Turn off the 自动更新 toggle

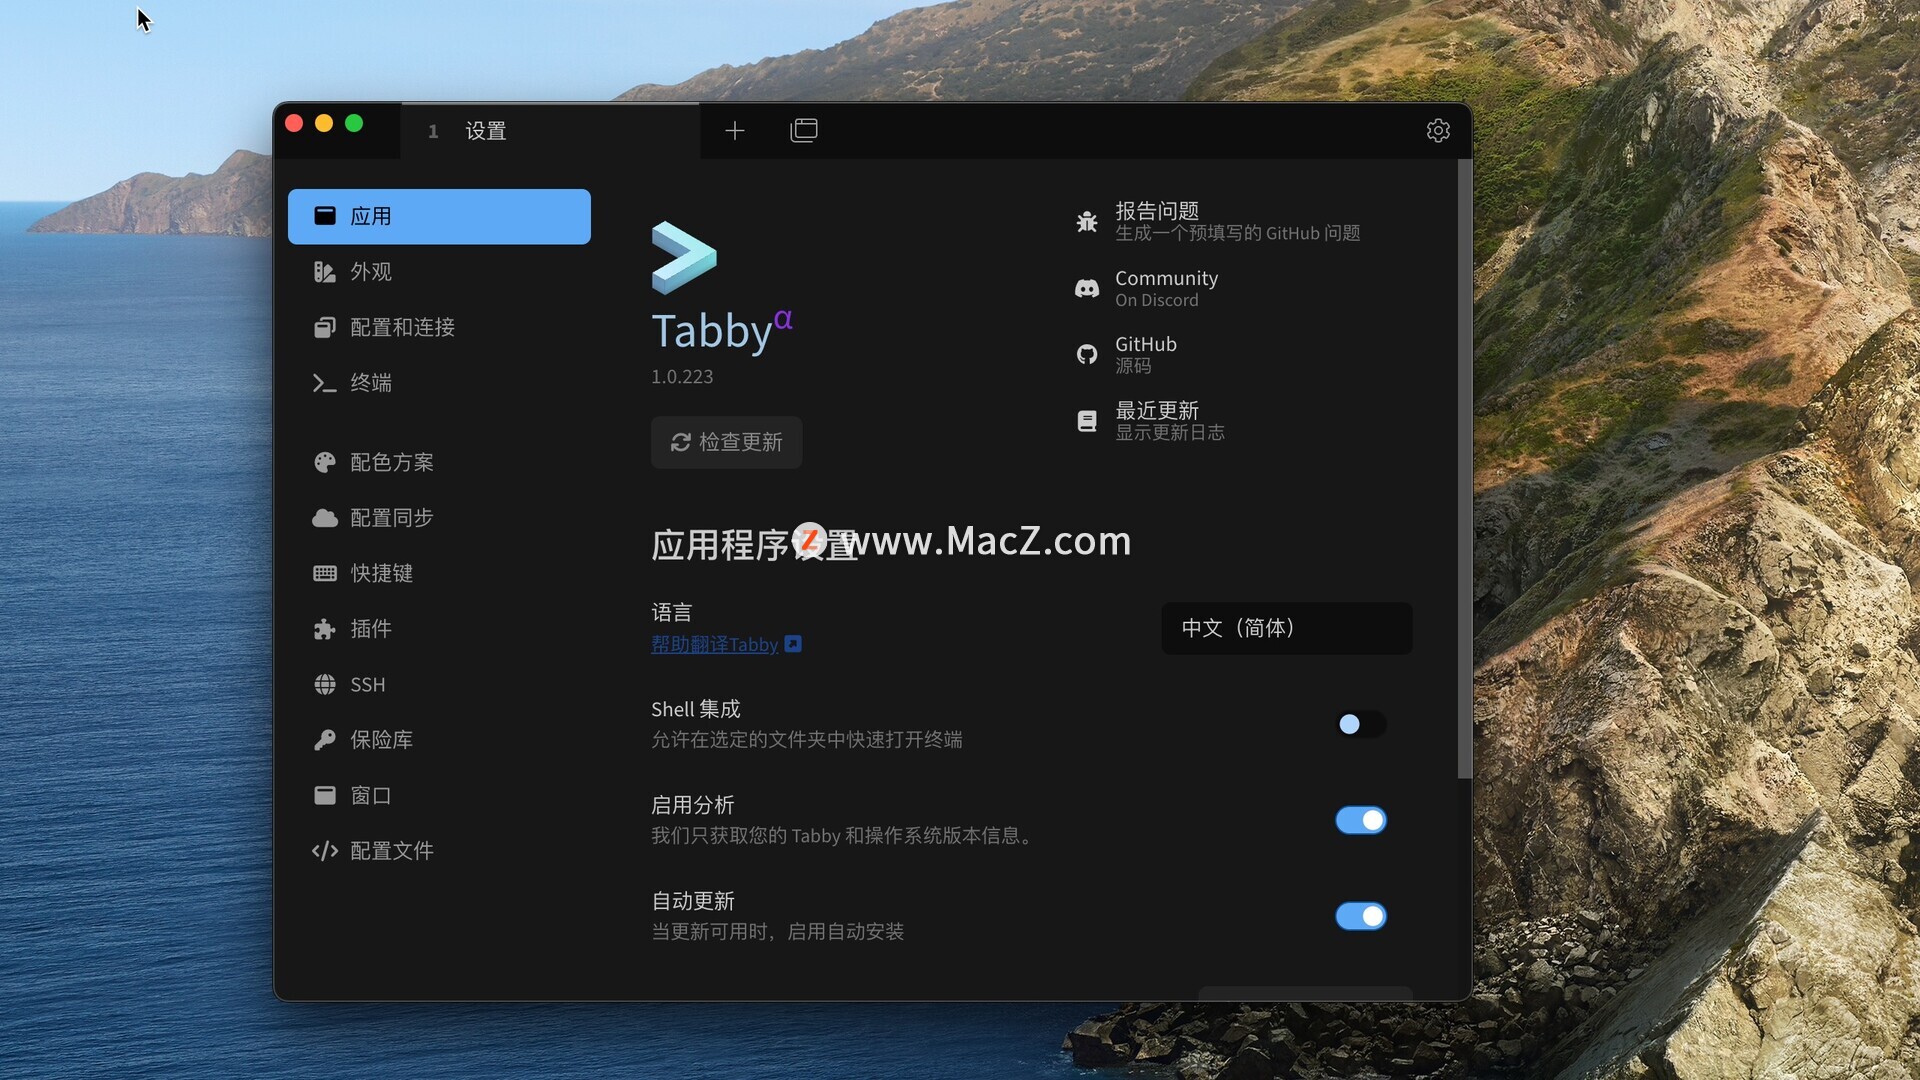coord(1361,916)
